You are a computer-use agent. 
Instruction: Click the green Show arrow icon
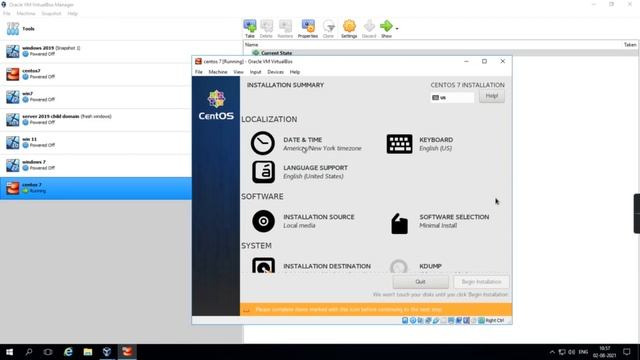386,27
